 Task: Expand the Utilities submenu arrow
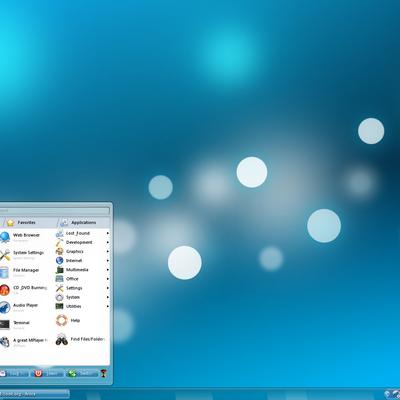108,306
